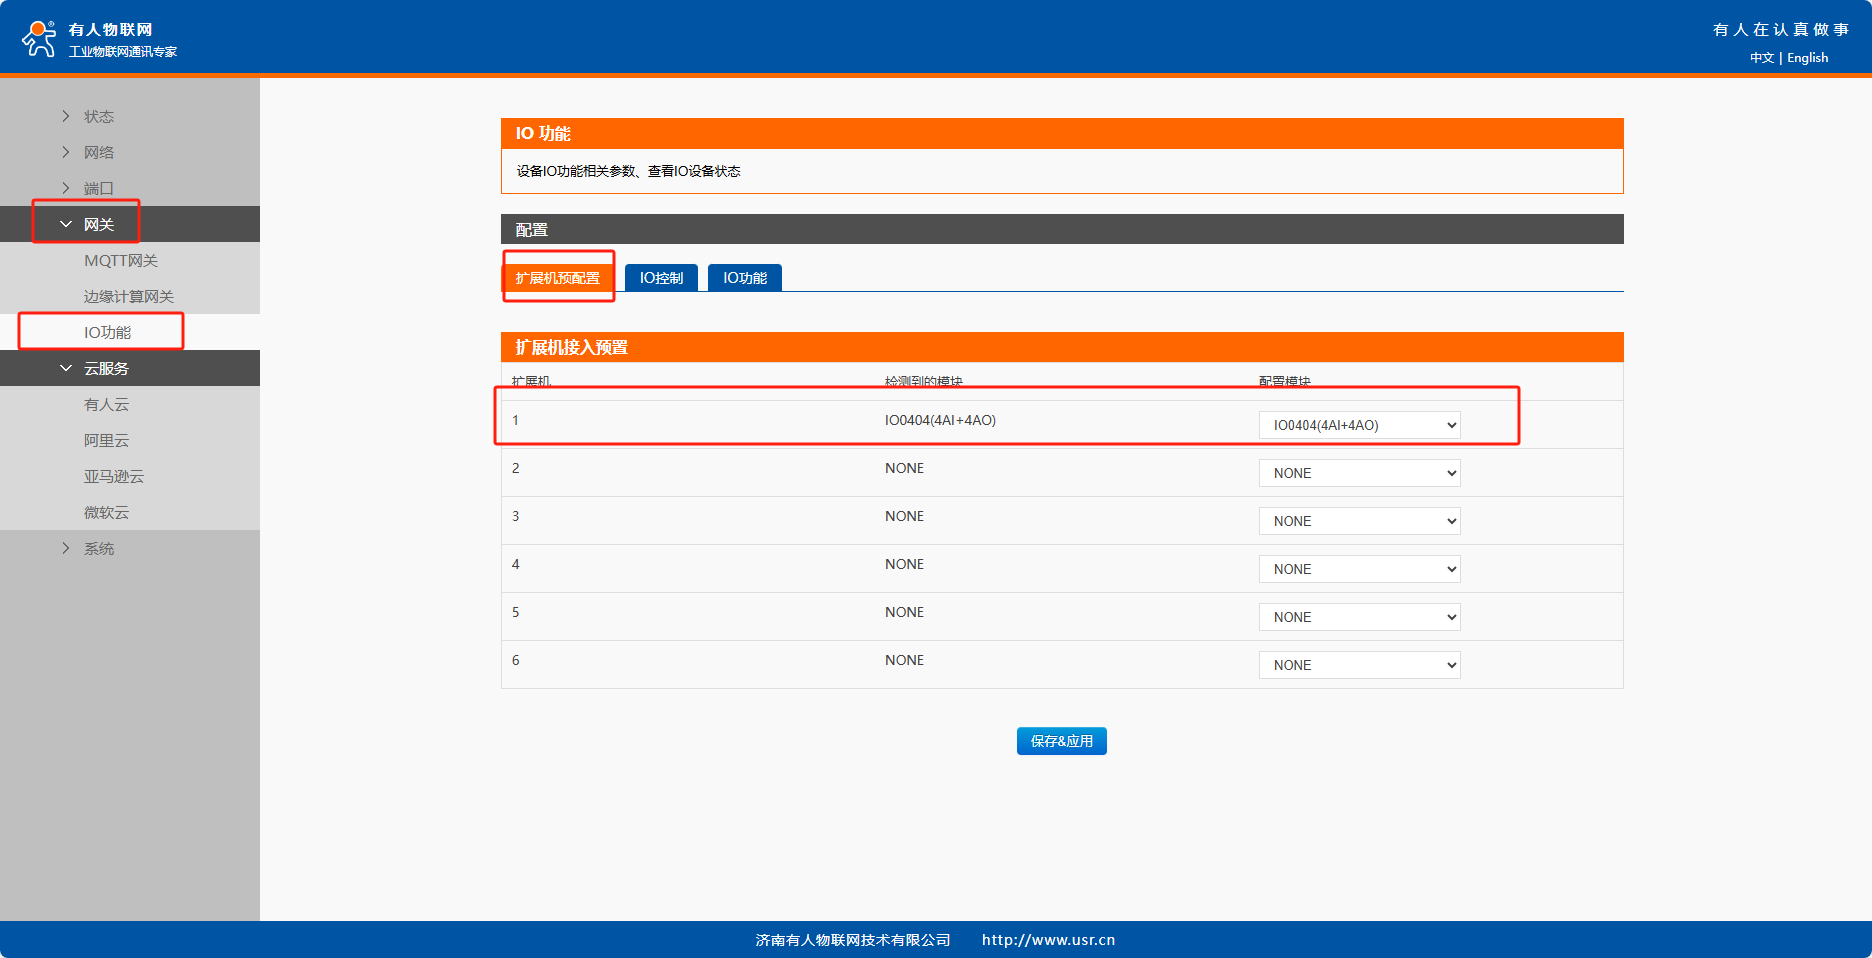Open the www.usr.cn footer link

point(1048,940)
